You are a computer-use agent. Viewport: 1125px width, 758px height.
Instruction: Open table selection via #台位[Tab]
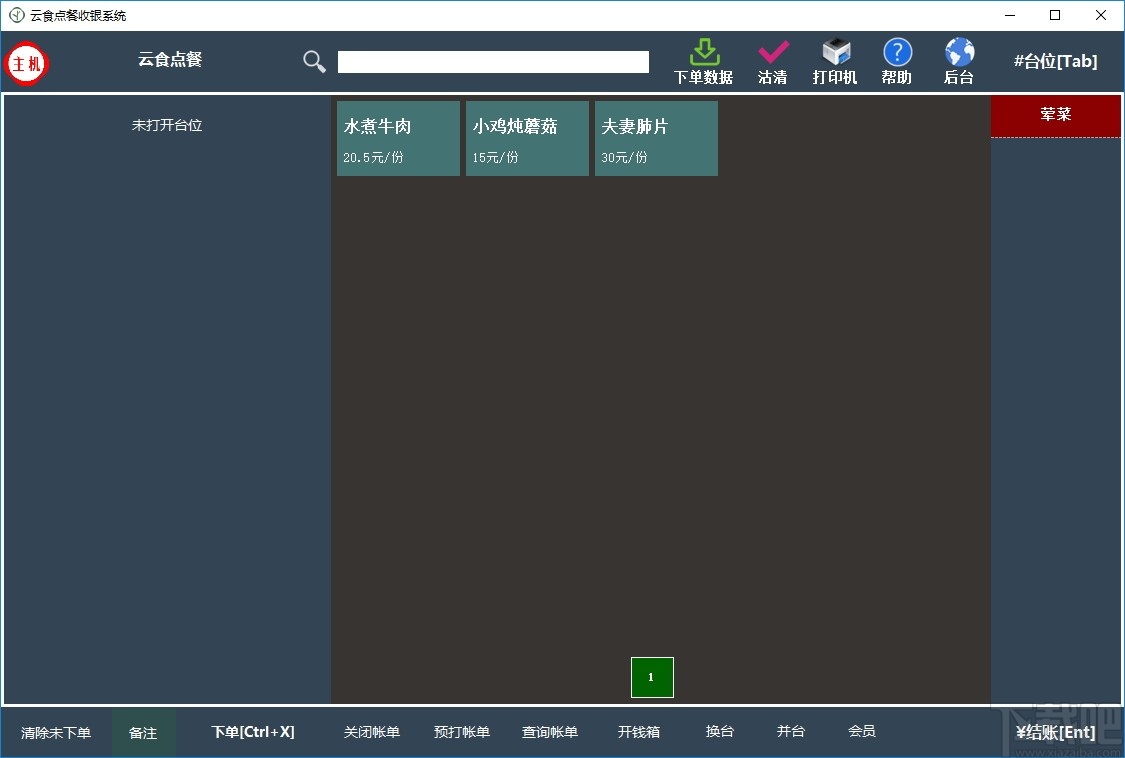coord(1056,61)
